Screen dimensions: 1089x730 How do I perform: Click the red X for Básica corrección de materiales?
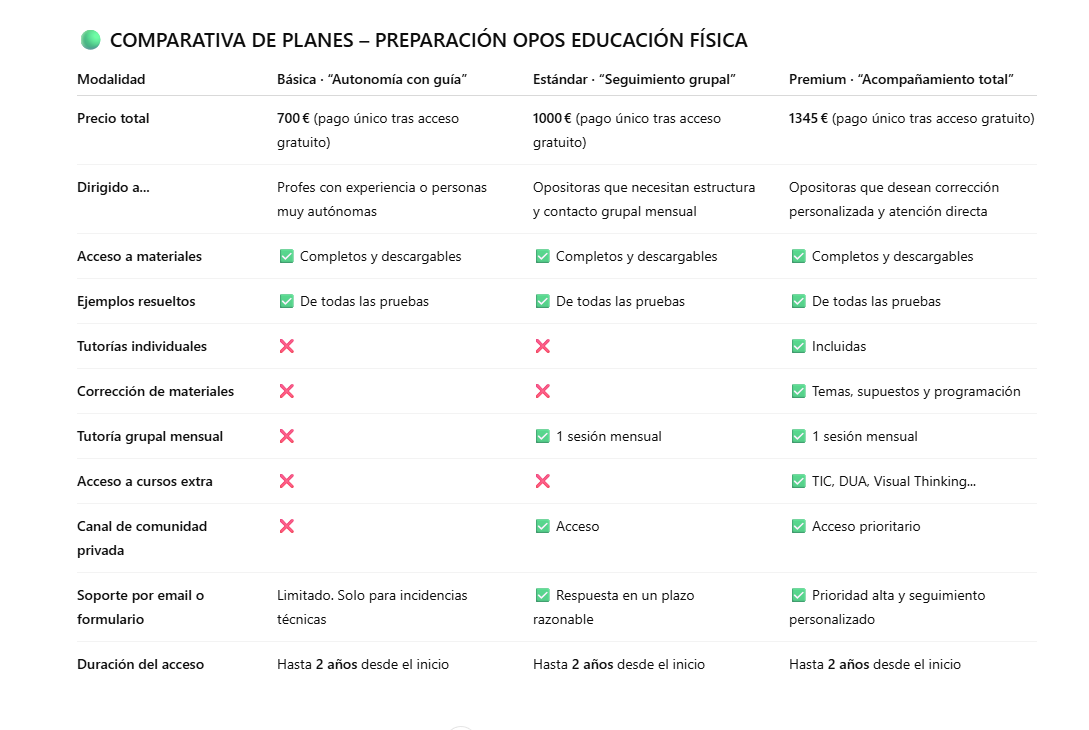click(x=286, y=391)
